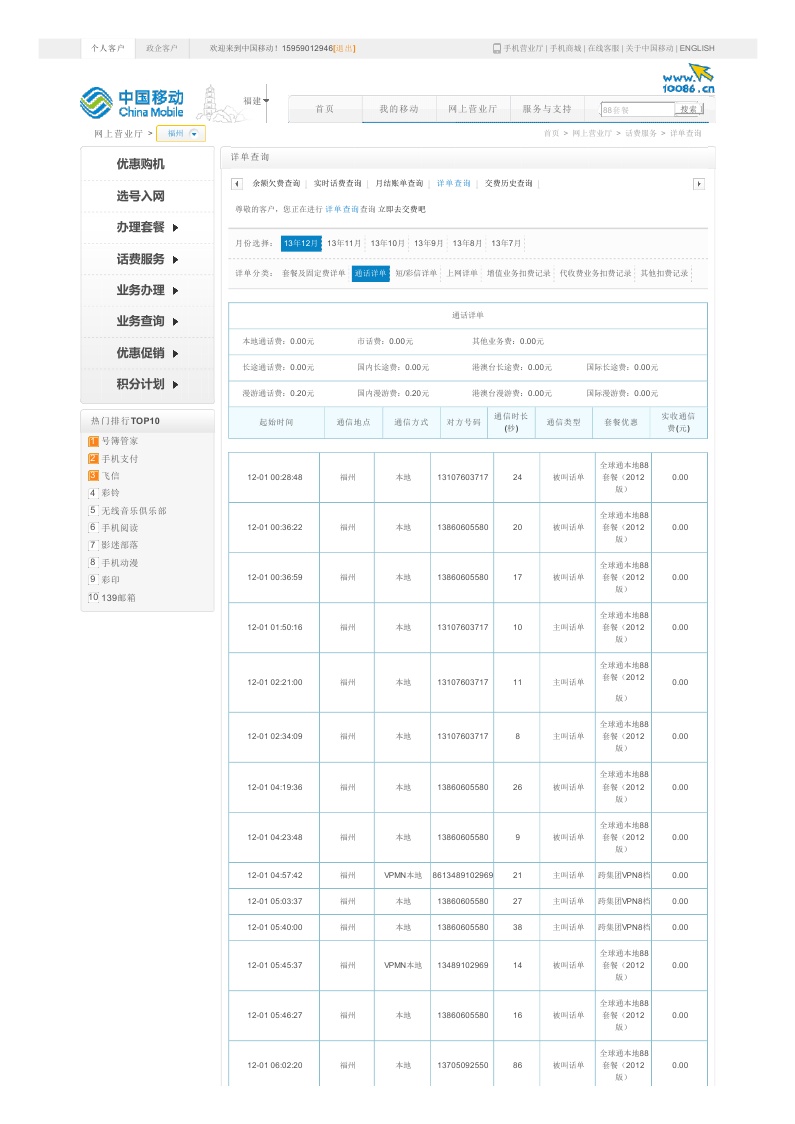
Task: Open 139邮箱 in the TOP10 list
Action: (x=118, y=598)
